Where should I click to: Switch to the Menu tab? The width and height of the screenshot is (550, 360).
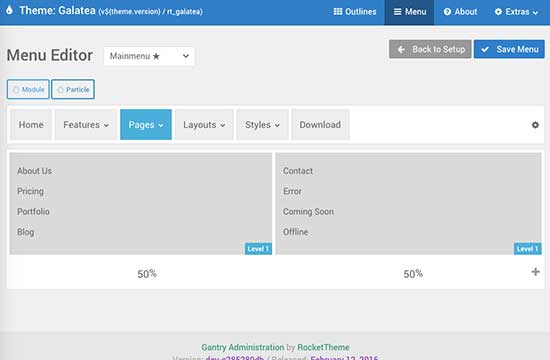[409, 12]
